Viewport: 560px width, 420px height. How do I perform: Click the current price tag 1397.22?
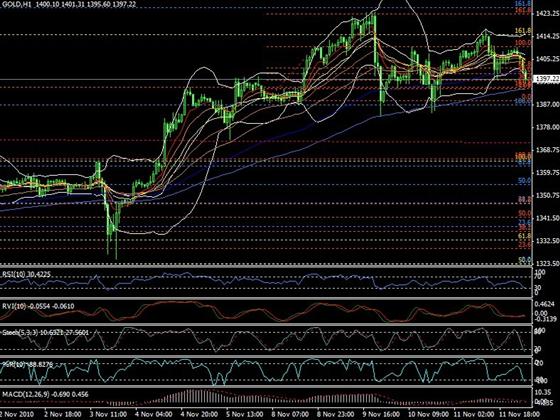pyautogui.click(x=546, y=79)
